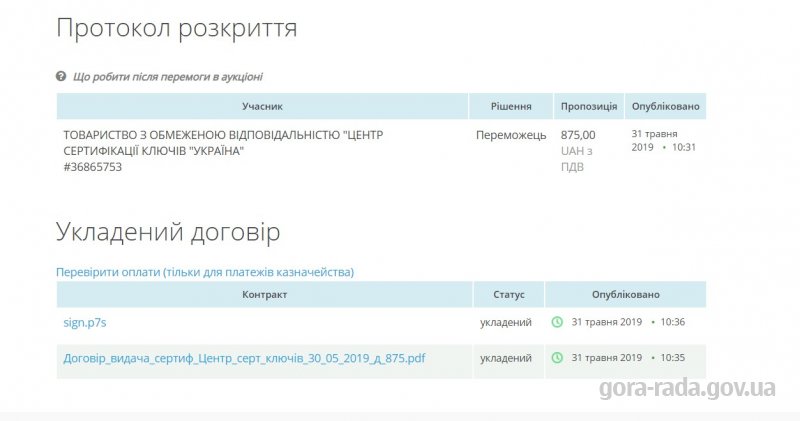The height and width of the screenshot is (421, 800).
Task: Select the 'Контракт' column header
Action: pos(264,294)
